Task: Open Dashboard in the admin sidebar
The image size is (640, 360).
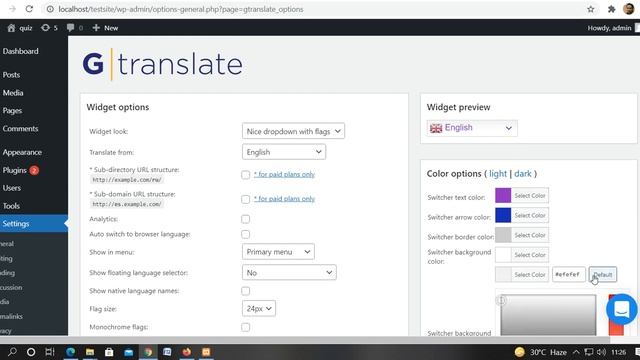Action: (20, 51)
